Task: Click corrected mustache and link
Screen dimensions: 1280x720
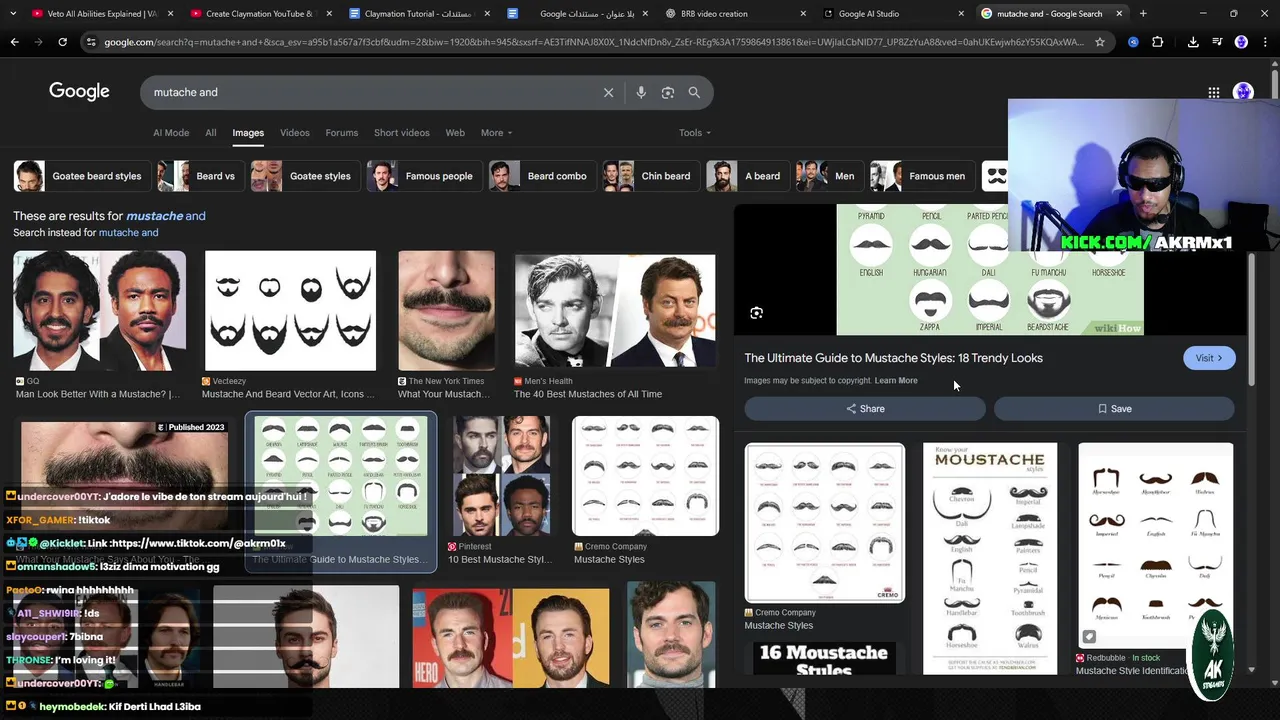Action: [165, 216]
